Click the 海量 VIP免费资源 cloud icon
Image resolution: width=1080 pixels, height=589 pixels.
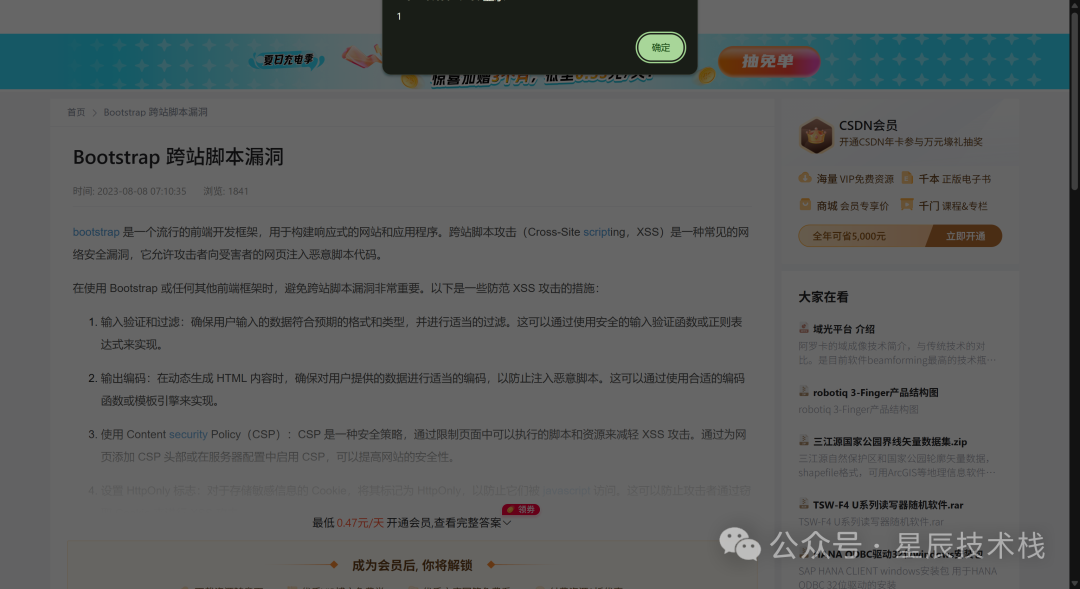pos(805,178)
